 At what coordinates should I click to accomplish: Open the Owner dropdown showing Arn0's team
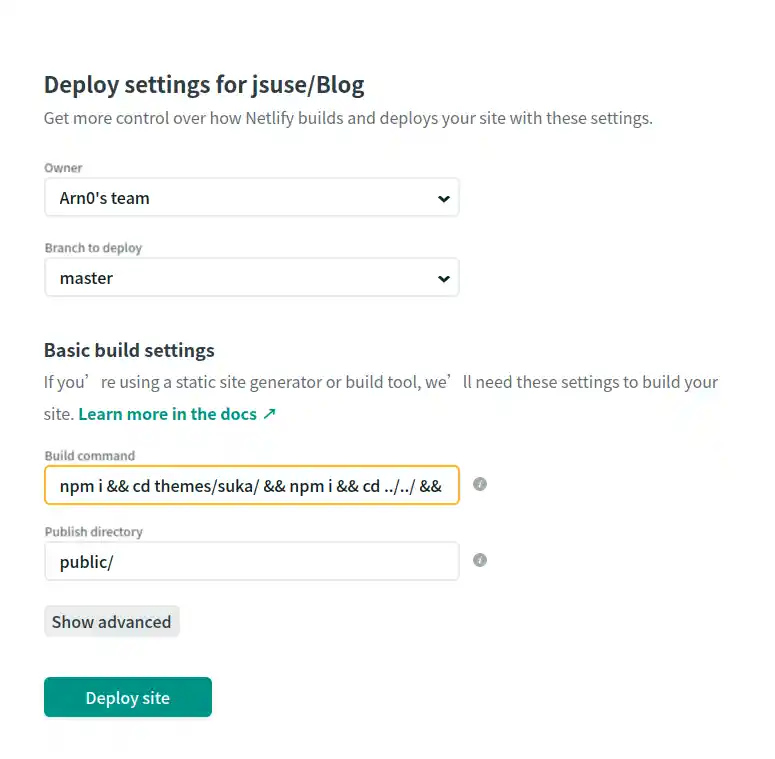251,198
